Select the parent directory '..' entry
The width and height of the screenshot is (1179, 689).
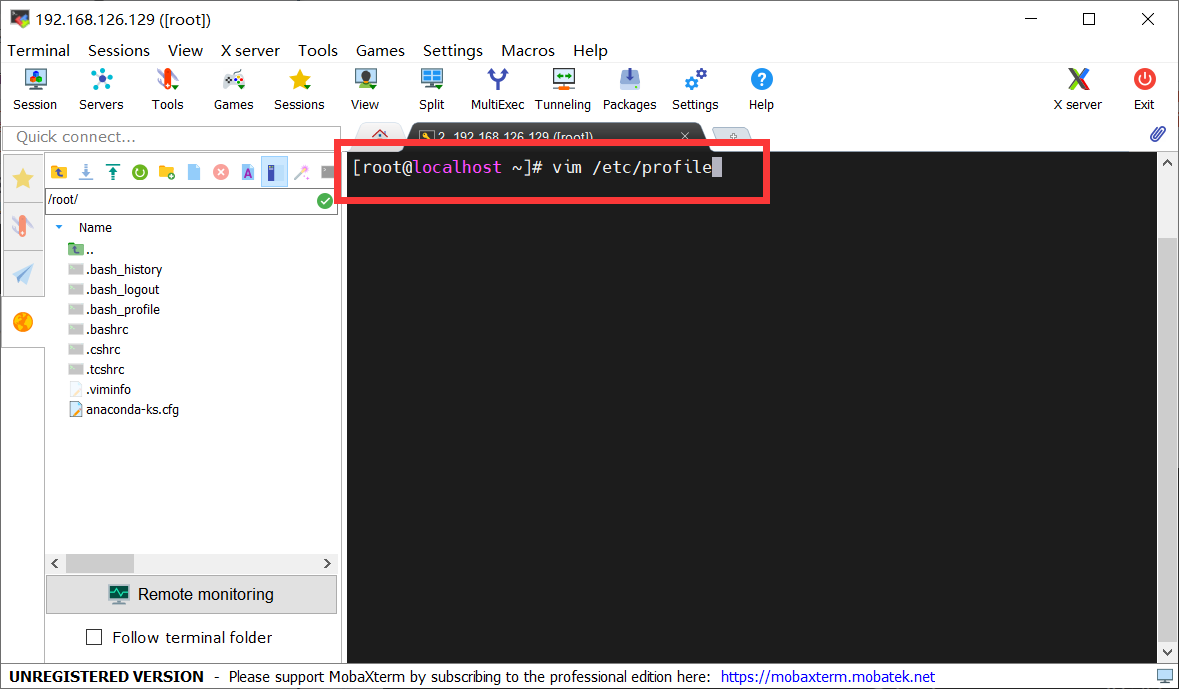(x=81, y=250)
